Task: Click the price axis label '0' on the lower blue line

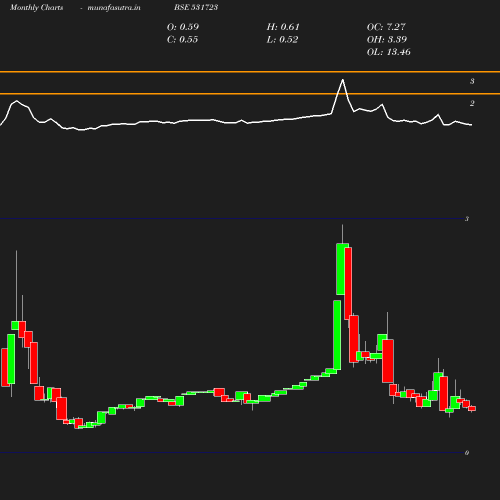Action: 467,453
